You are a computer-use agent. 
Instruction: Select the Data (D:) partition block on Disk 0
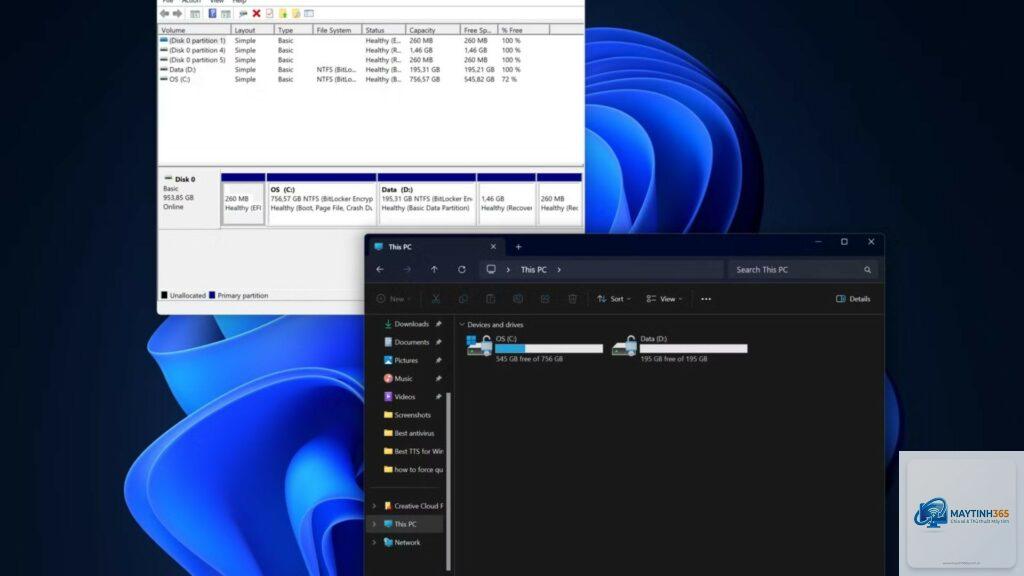click(x=427, y=199)
